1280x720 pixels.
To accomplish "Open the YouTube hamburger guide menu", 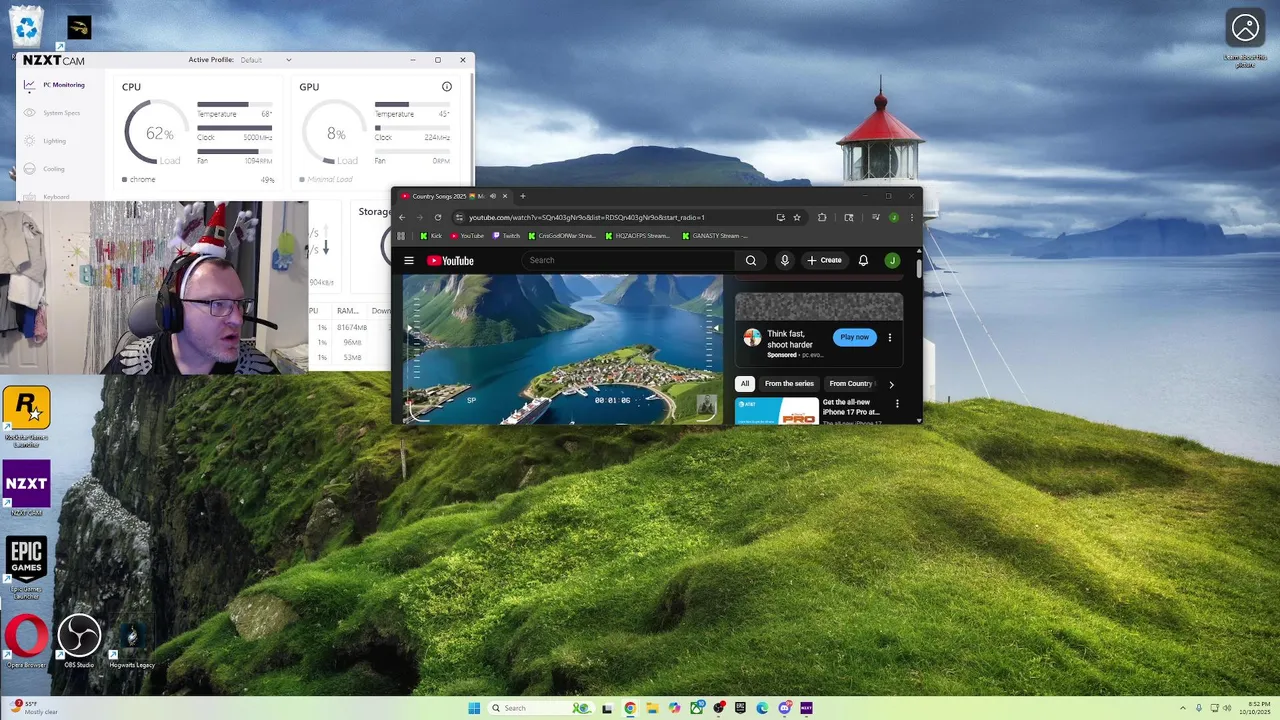I will [409, 261].
